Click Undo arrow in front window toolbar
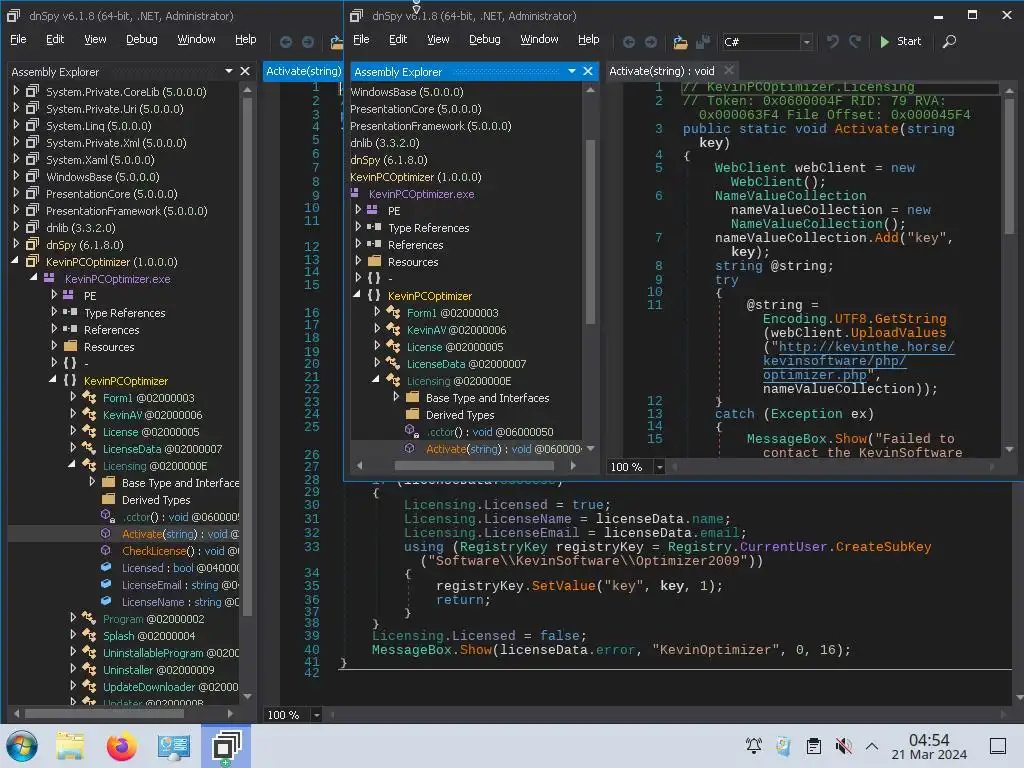This screenshot has height=768, width=1024. pyautogui.click(x=832, y=41)
